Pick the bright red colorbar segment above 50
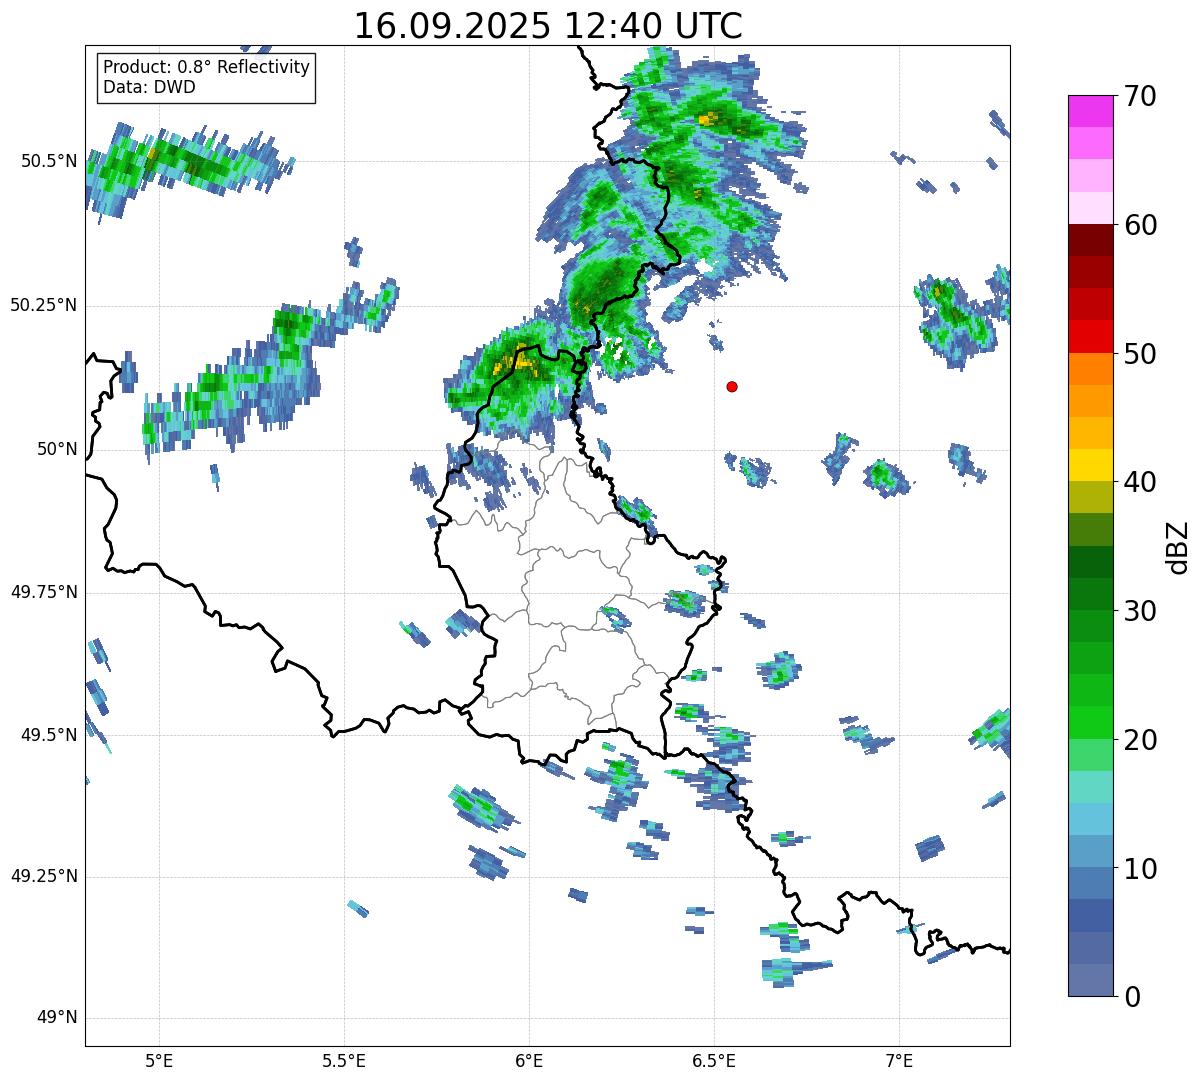Screen dimensions: 1202x1081 click(1090, 336)
